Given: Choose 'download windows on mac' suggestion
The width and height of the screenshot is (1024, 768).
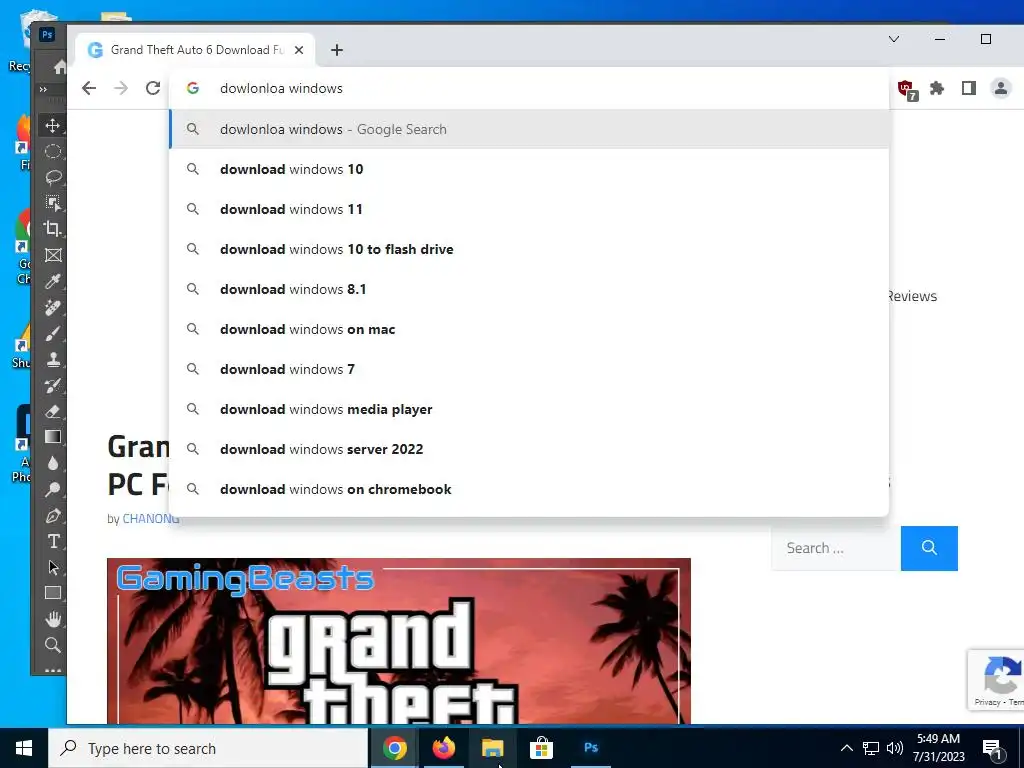Looking at the screenshot, I should pos(530,329).
